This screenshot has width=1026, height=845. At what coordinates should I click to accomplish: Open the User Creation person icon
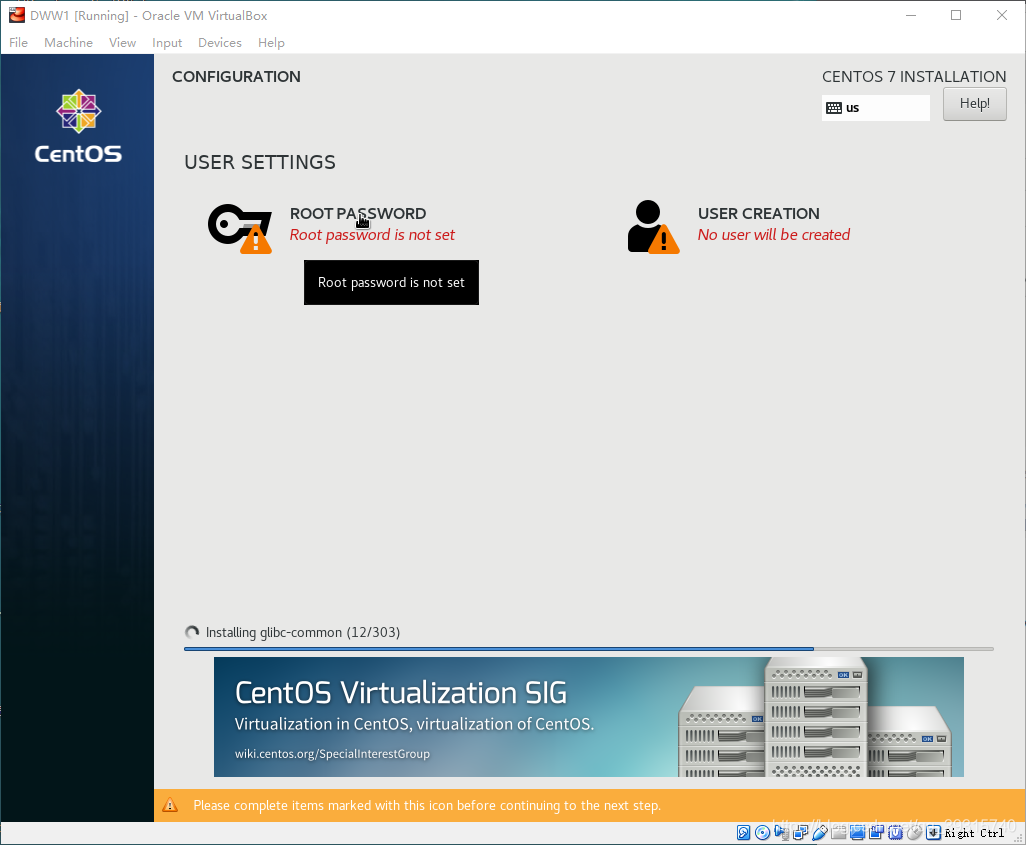pos(653,226)
